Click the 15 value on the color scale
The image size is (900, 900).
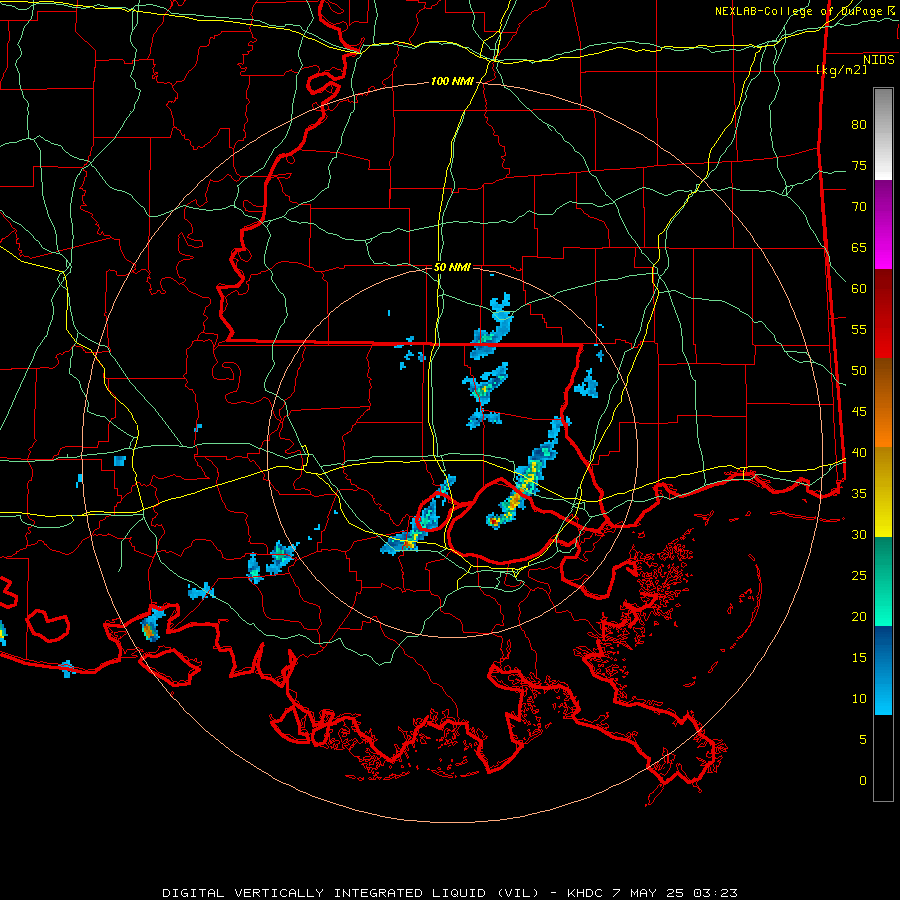pos(859,658)
